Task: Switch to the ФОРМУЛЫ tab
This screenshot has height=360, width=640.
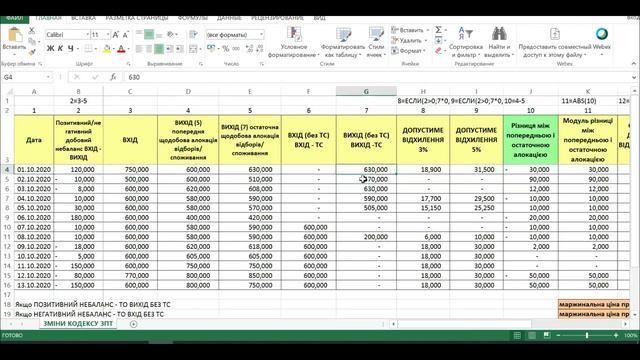Action: 193,18
